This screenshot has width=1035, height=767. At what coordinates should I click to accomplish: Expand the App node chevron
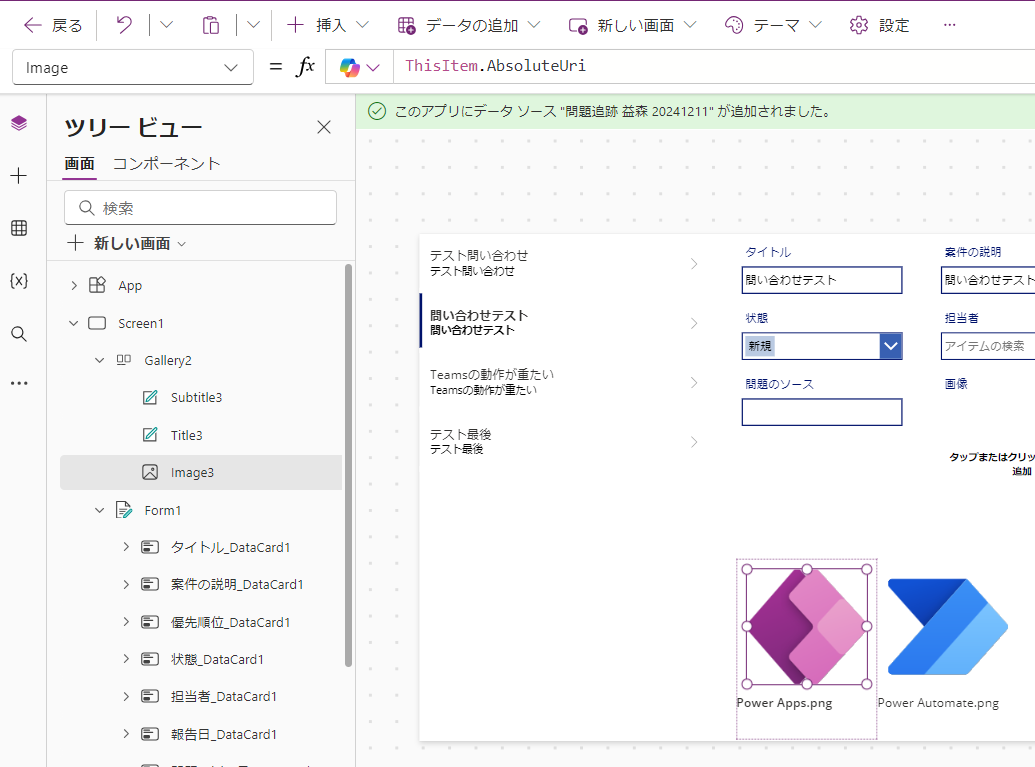tap(74, 286)
